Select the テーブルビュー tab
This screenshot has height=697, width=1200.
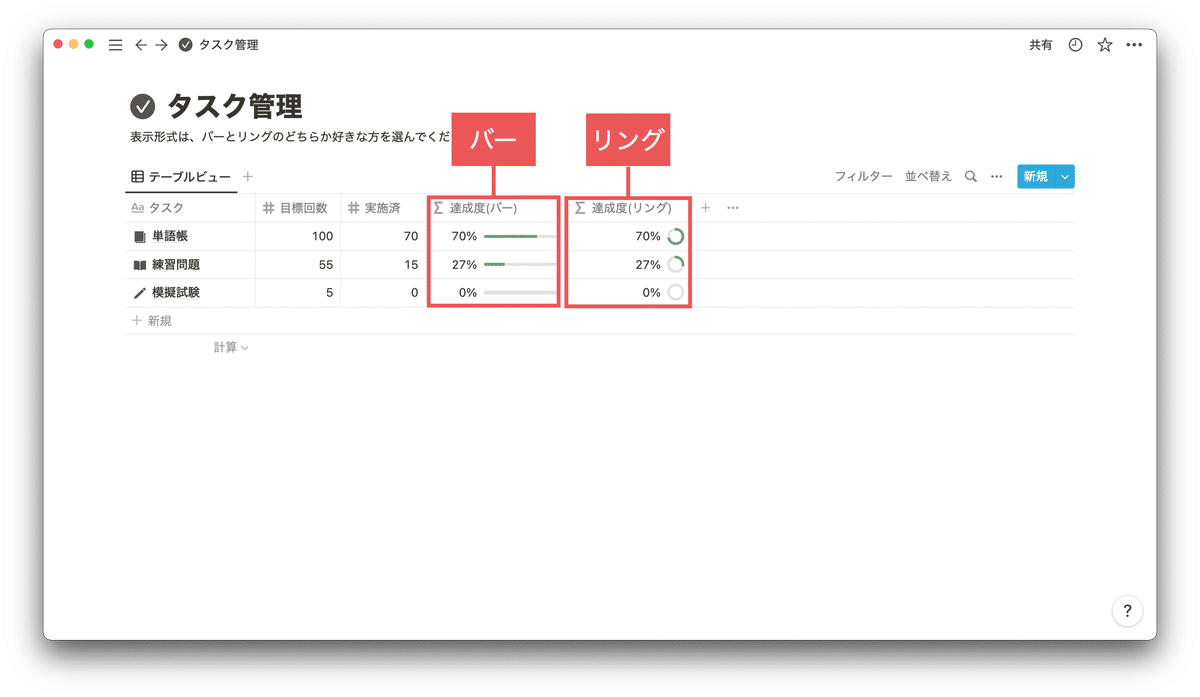click(181, 176)
